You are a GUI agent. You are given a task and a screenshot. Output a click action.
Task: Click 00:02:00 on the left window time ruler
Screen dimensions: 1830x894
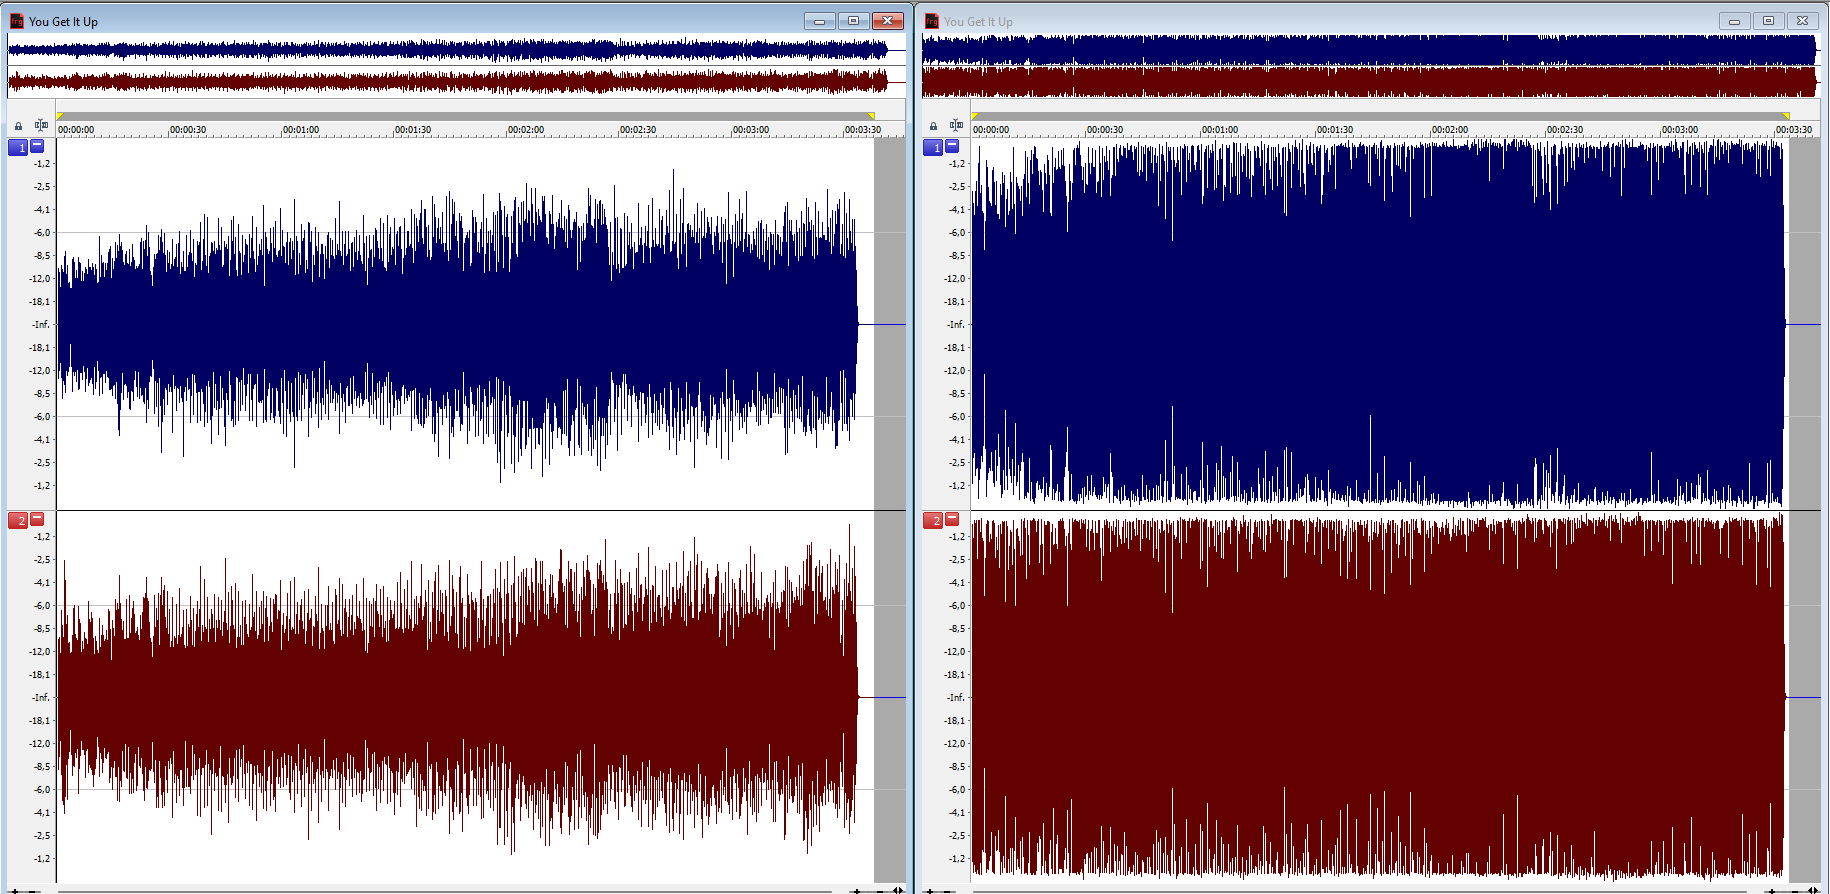tap(525, 130)
